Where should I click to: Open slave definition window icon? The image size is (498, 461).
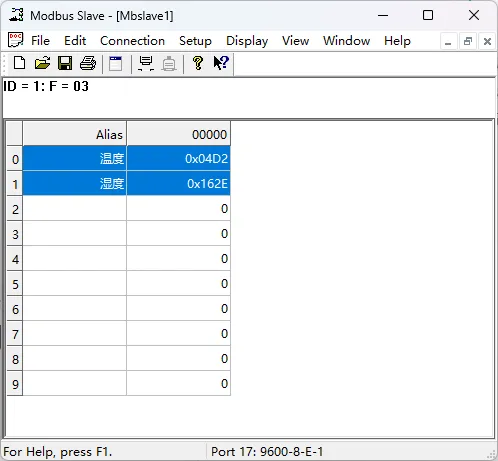point(115,63)
